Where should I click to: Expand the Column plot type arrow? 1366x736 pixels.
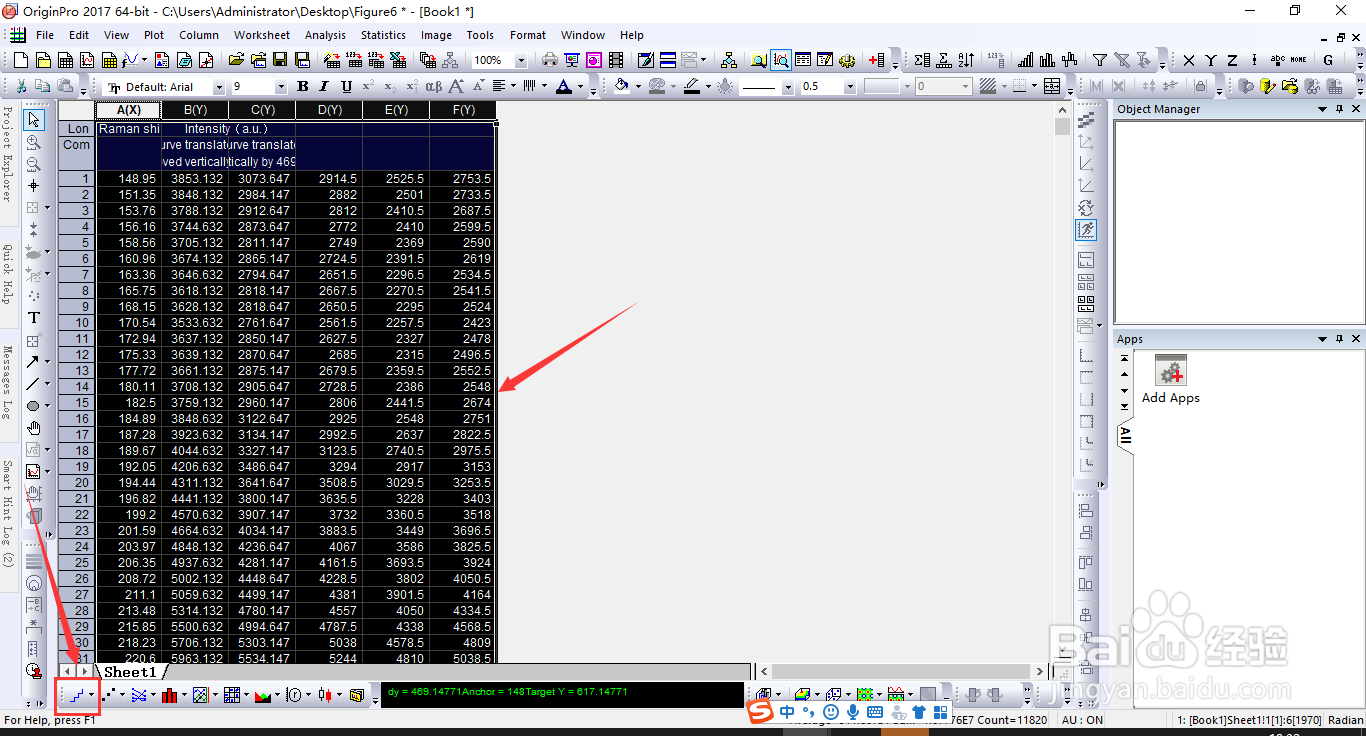184,694
